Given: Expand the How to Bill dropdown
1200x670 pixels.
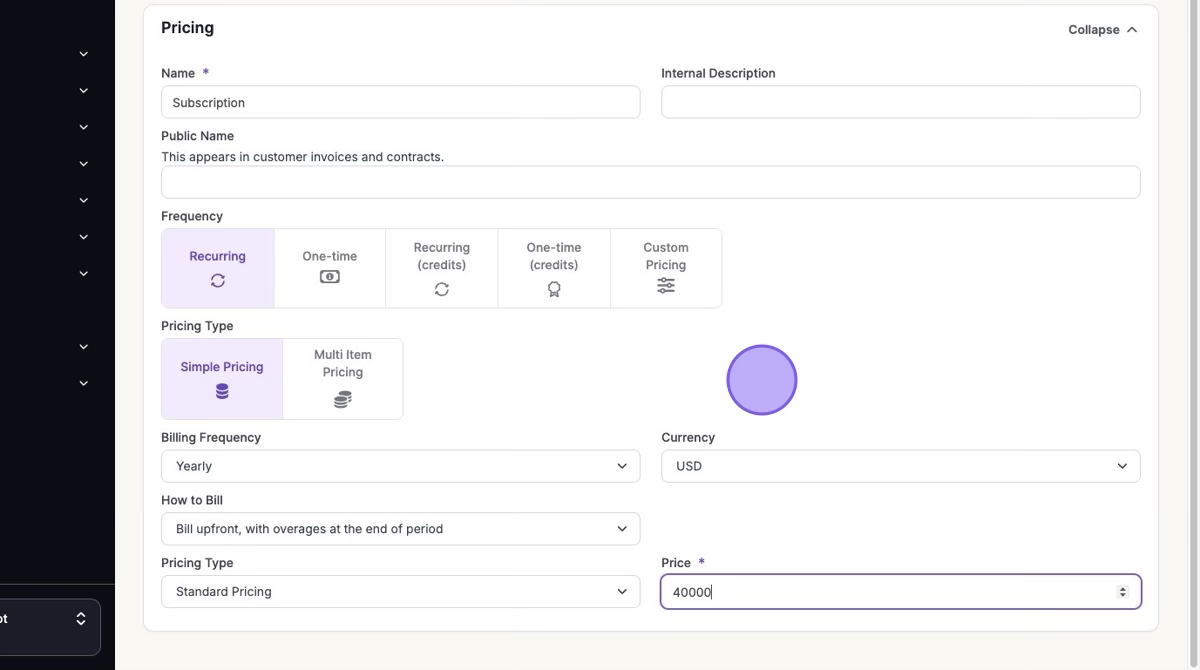Looking at the screenshot, I should pyautogui.click(x=400, y=529).
